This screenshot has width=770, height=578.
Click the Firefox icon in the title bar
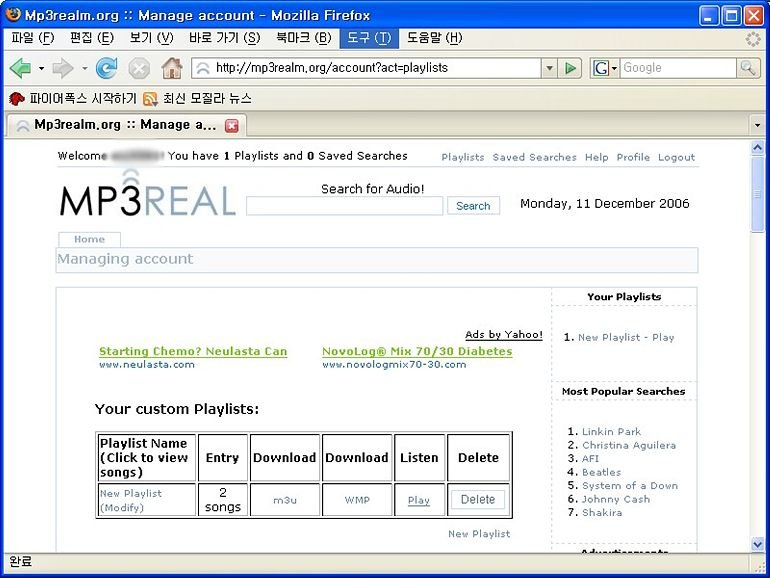pyautogui.click(x=13, y=14)
